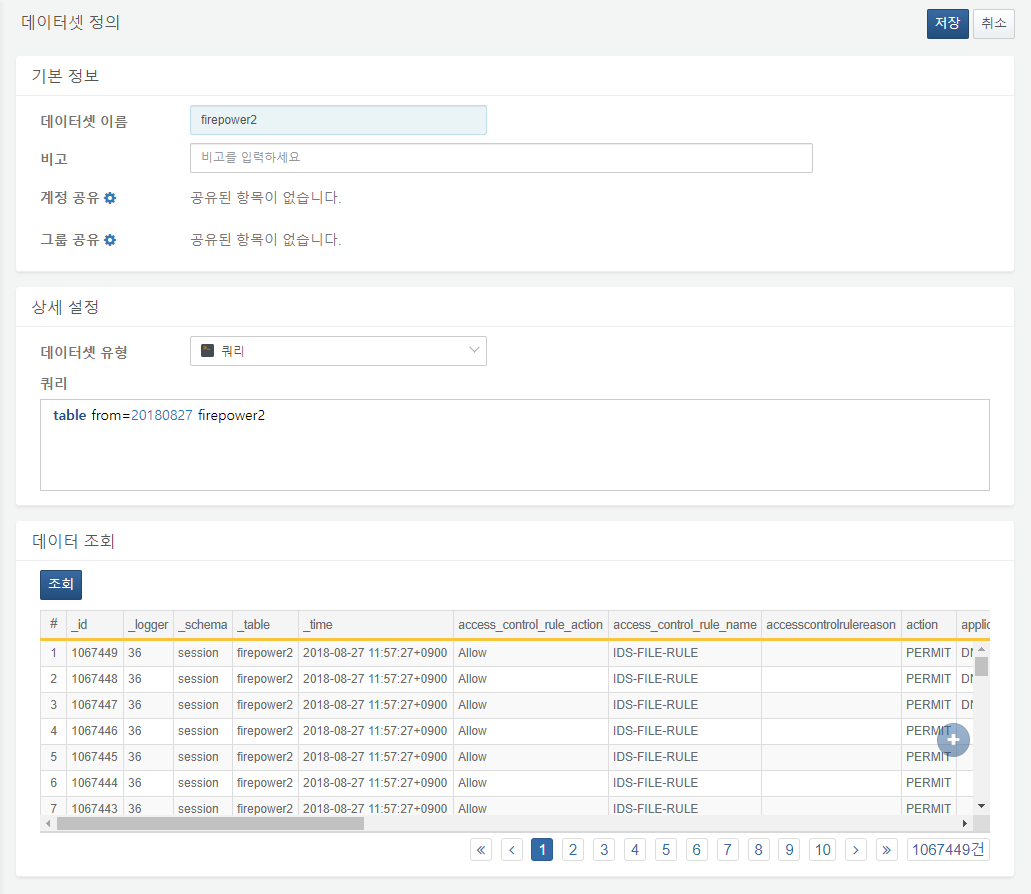Select page 7 in pagination
Screen dimensions: 1031x894
727,850
